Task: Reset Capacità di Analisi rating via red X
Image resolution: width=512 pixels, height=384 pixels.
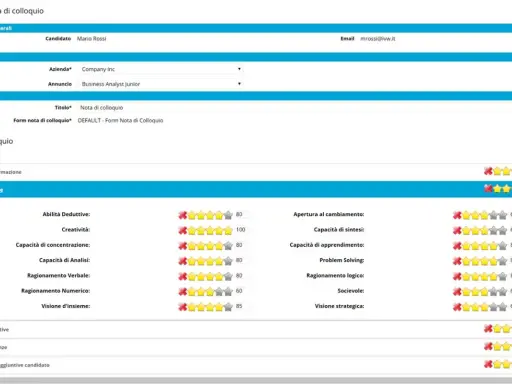Action: pyautogui.click(x=183, y=261)
